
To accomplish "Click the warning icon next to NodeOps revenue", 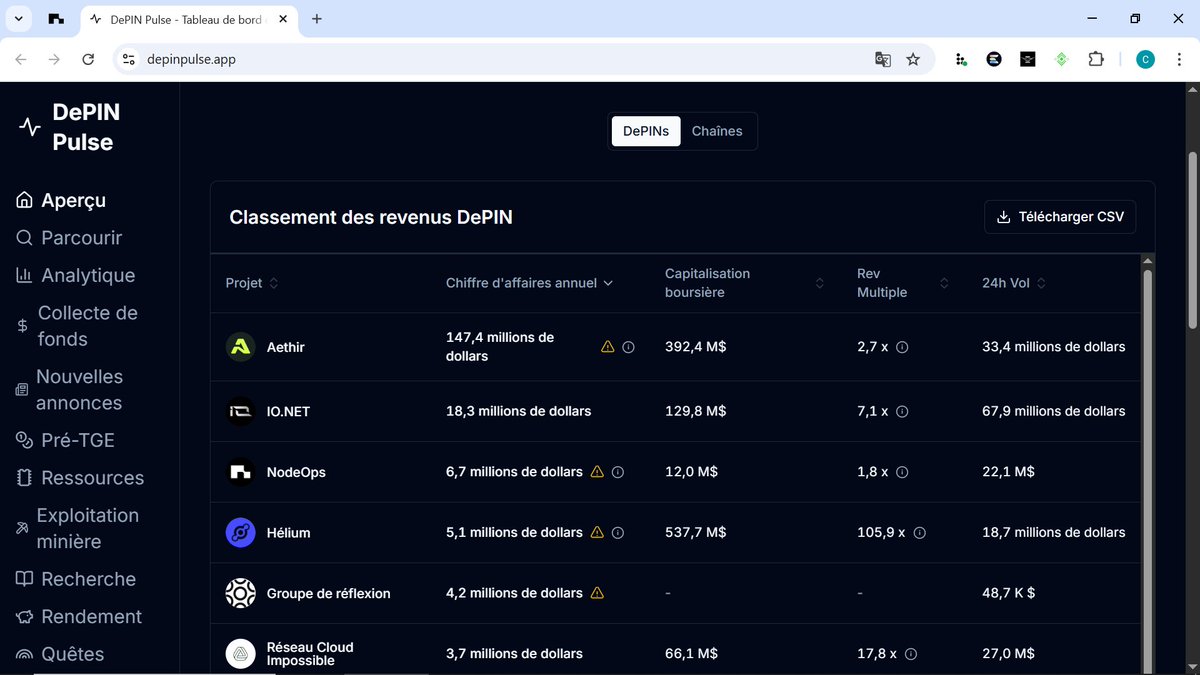I will 597,471.
